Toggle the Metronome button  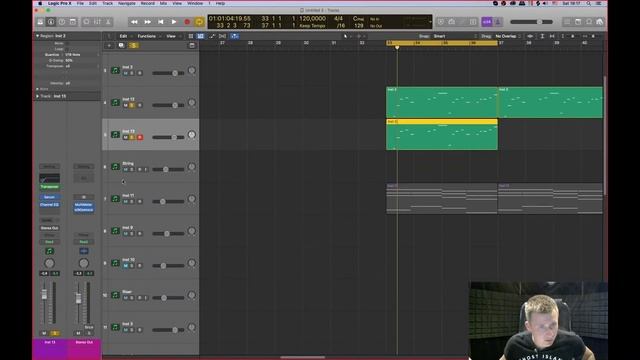(498, 22)
